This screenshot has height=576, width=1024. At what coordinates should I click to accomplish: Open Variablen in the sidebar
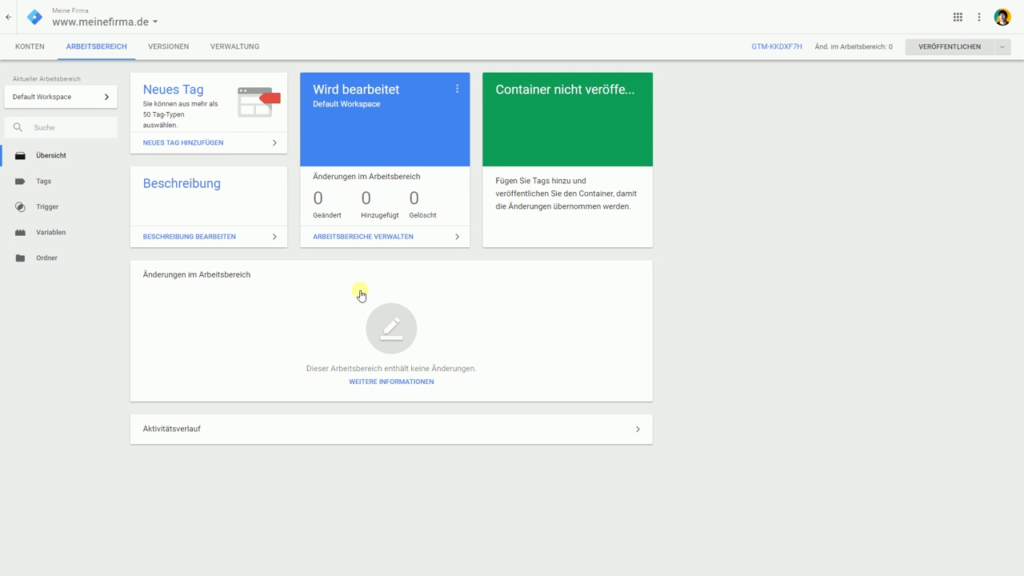pos(51,232)
